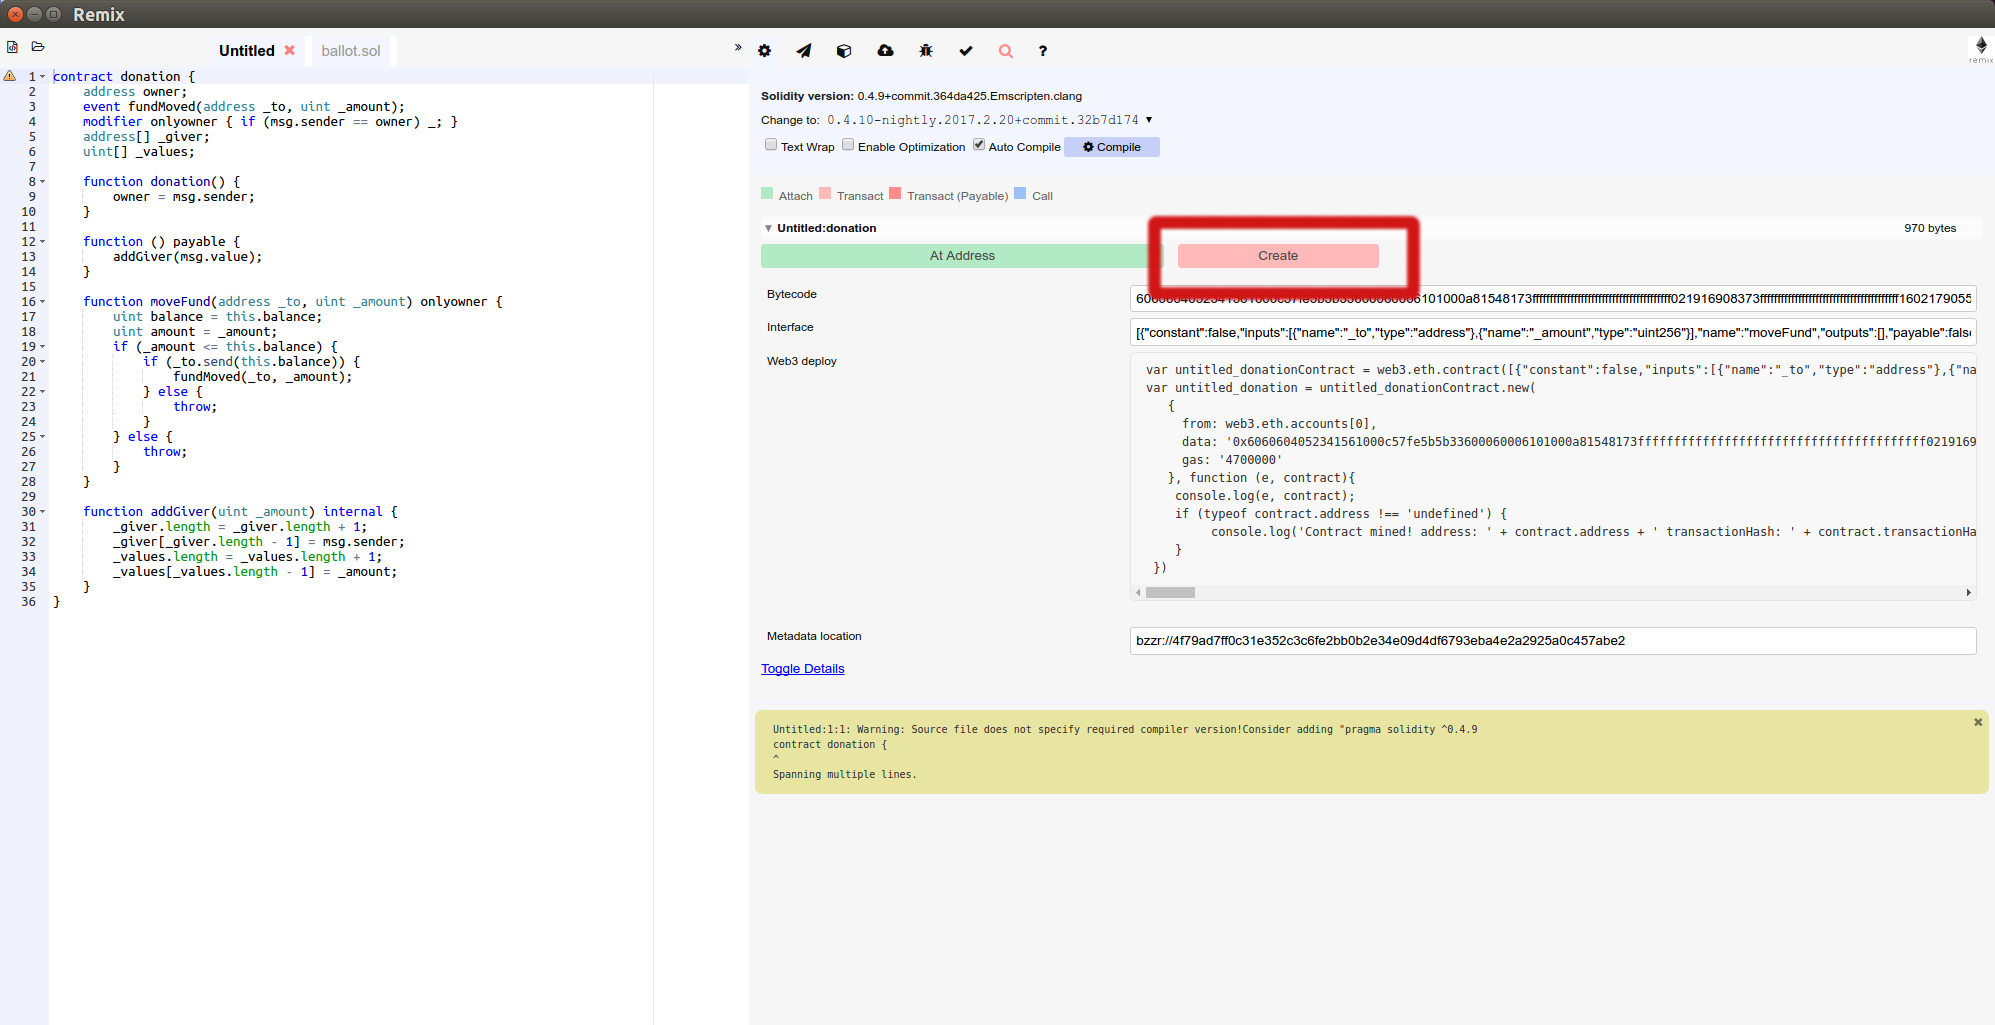Viewport: 1995px width, 1025px height.
Task: Click the cloud upload publish icon
Action: pyautogui.click(x=885, y=51)
